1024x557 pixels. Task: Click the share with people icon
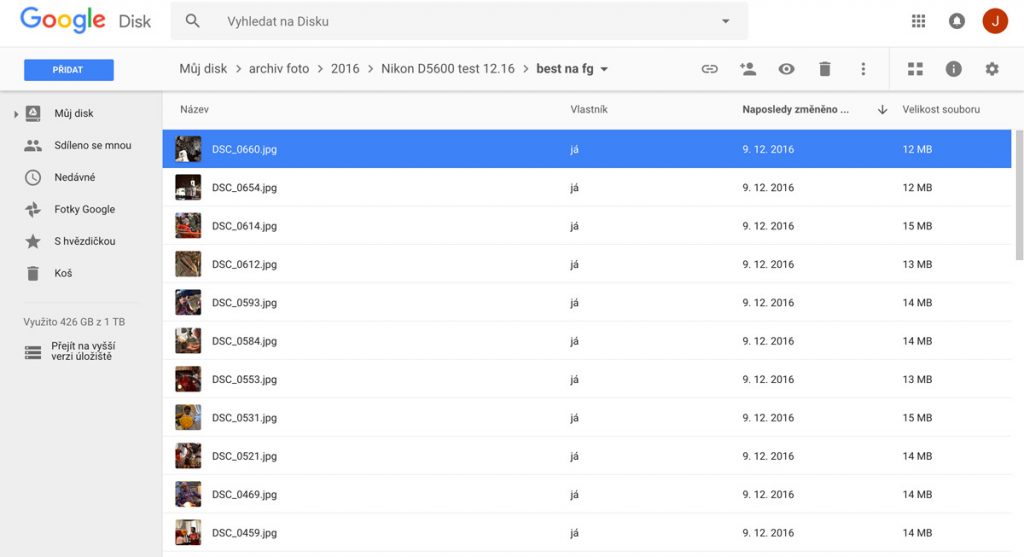[747, 69]
